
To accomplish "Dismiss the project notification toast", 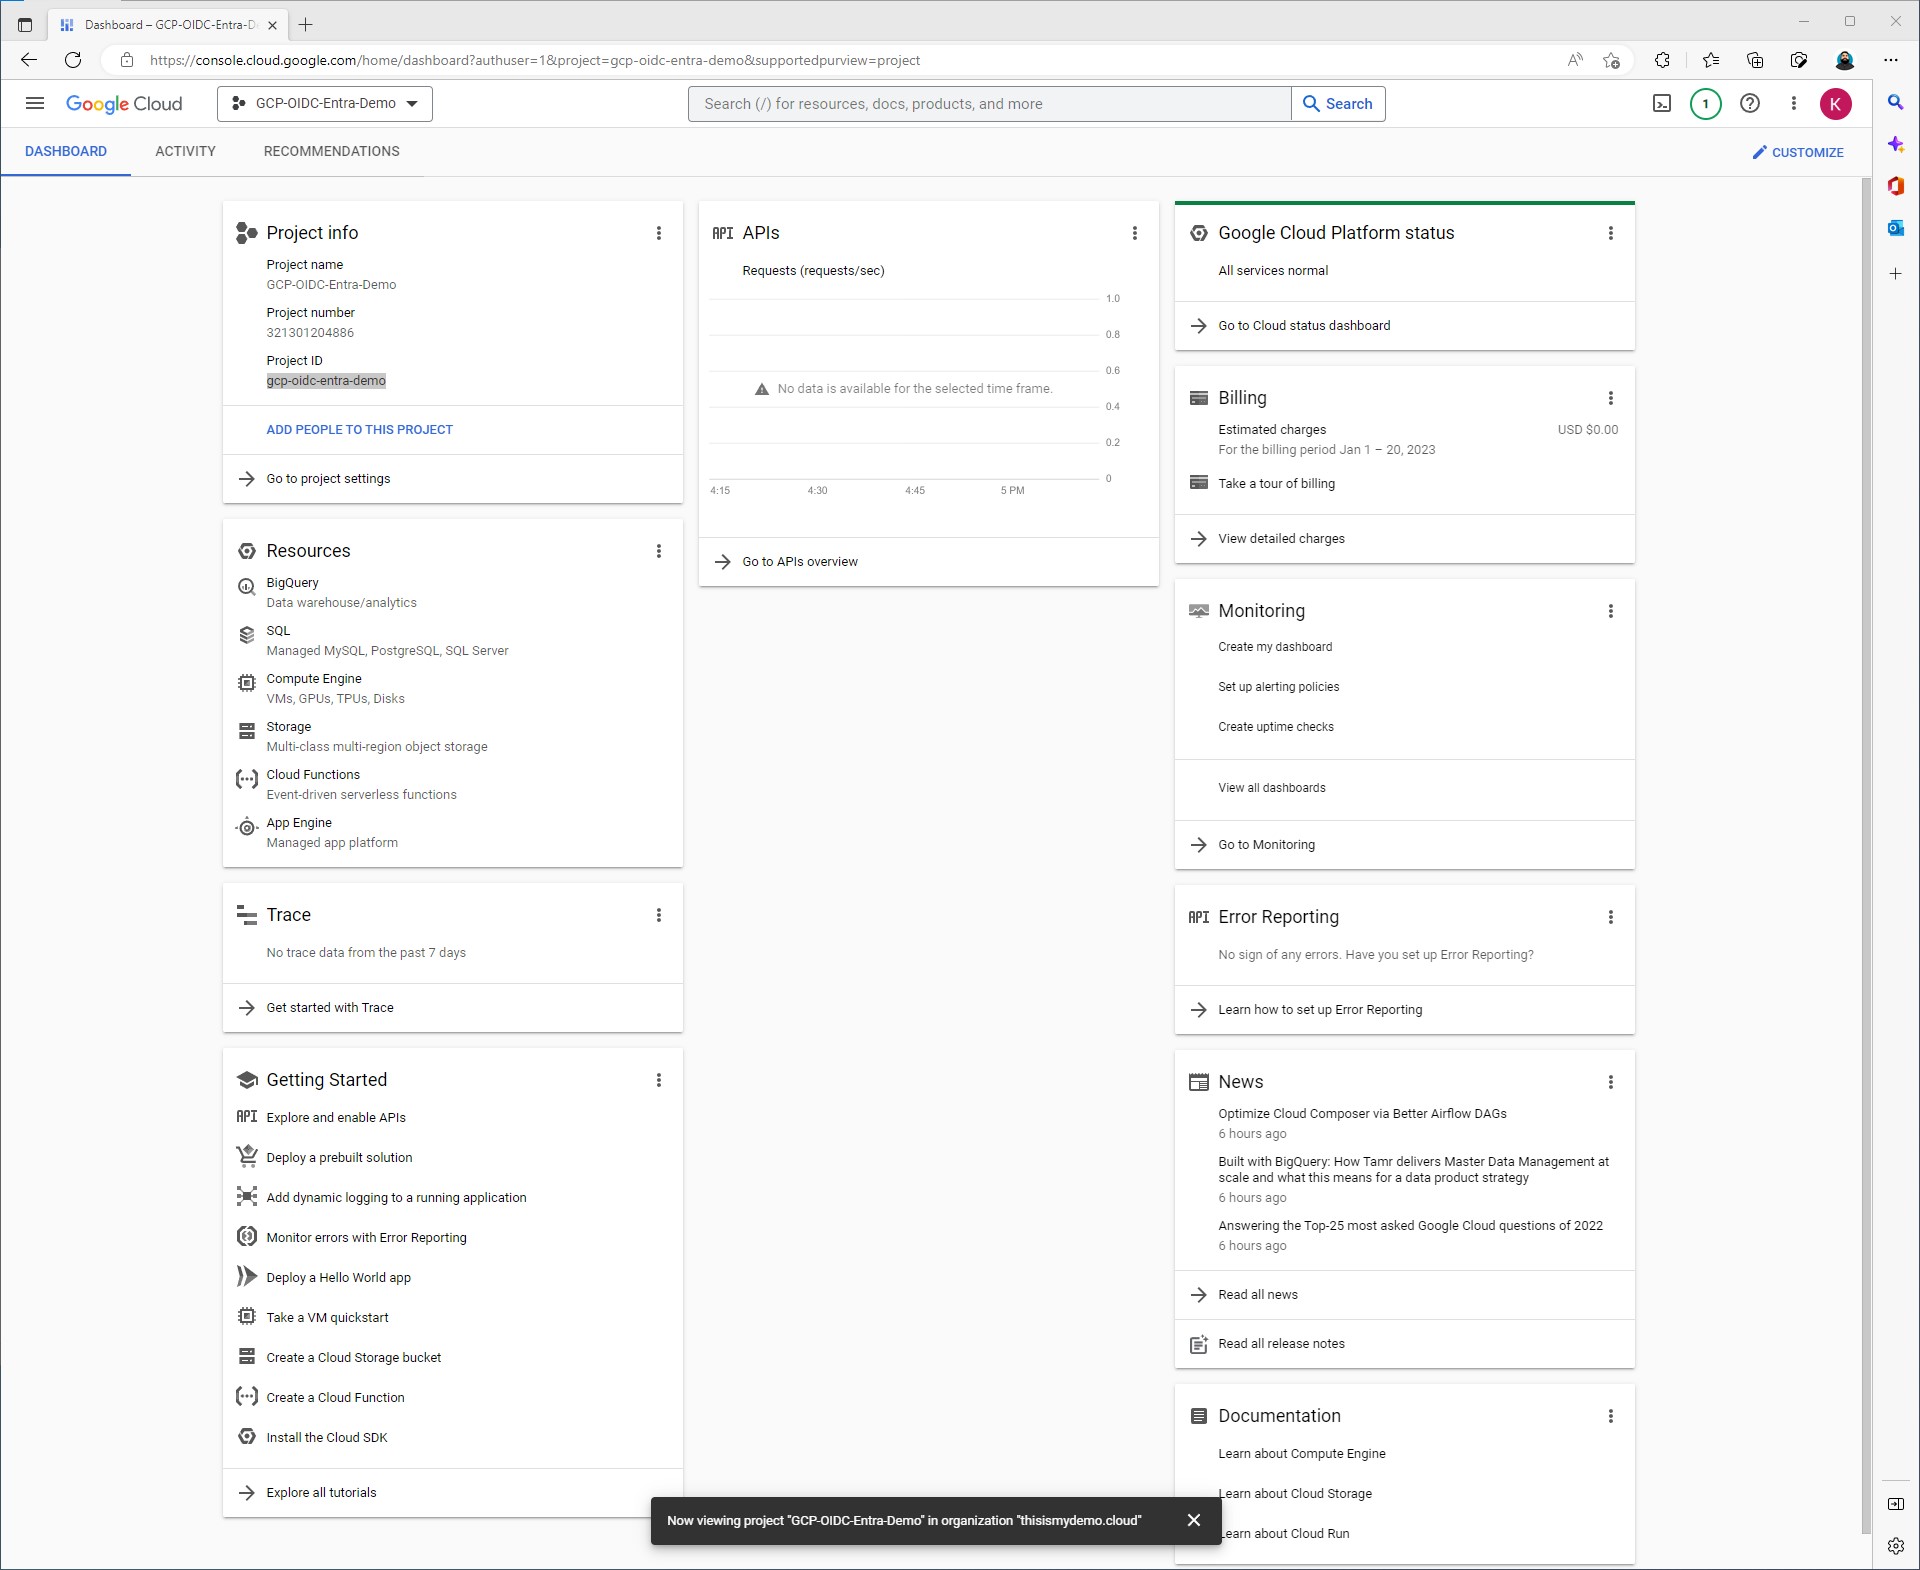I will [1193, 1520].
